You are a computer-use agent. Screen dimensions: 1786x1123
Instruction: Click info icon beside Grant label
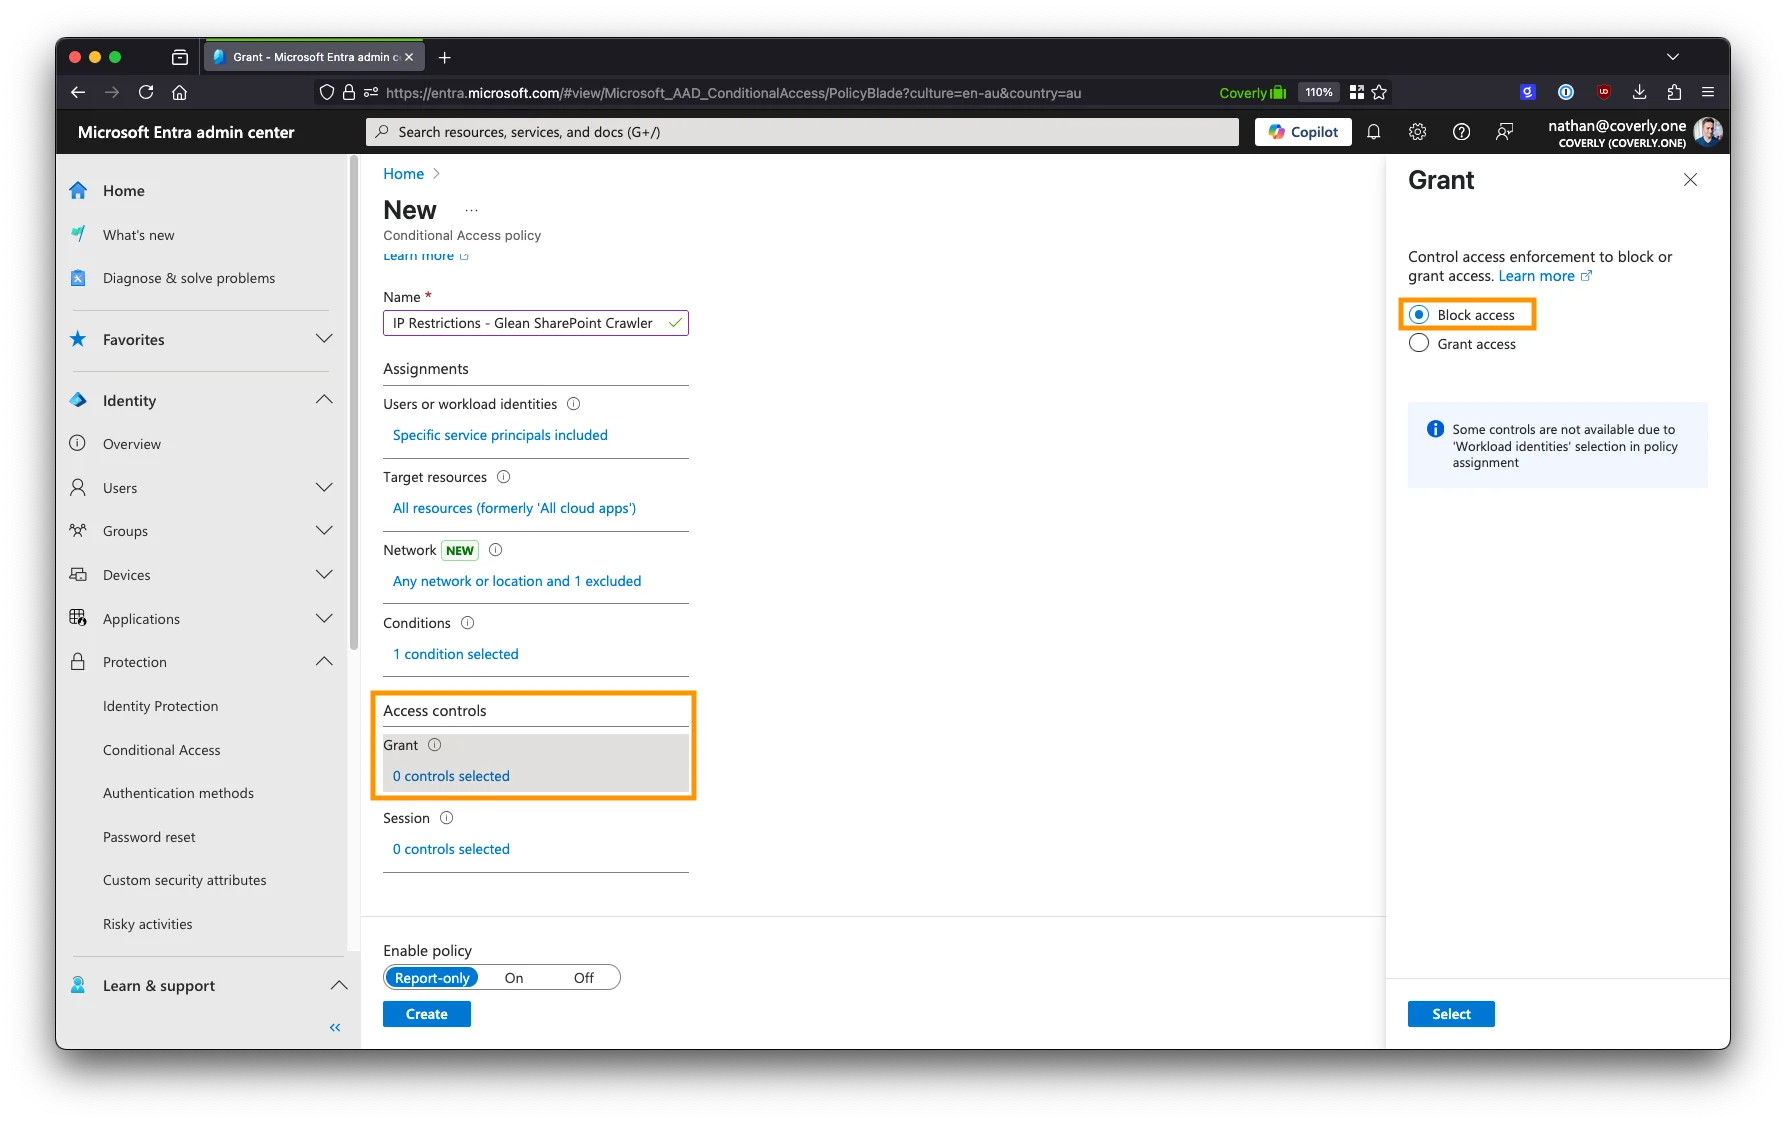pos(434,745)
